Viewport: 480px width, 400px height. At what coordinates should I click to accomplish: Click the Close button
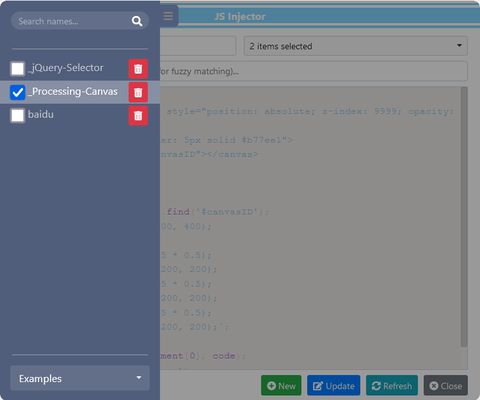tap(446, 386)
